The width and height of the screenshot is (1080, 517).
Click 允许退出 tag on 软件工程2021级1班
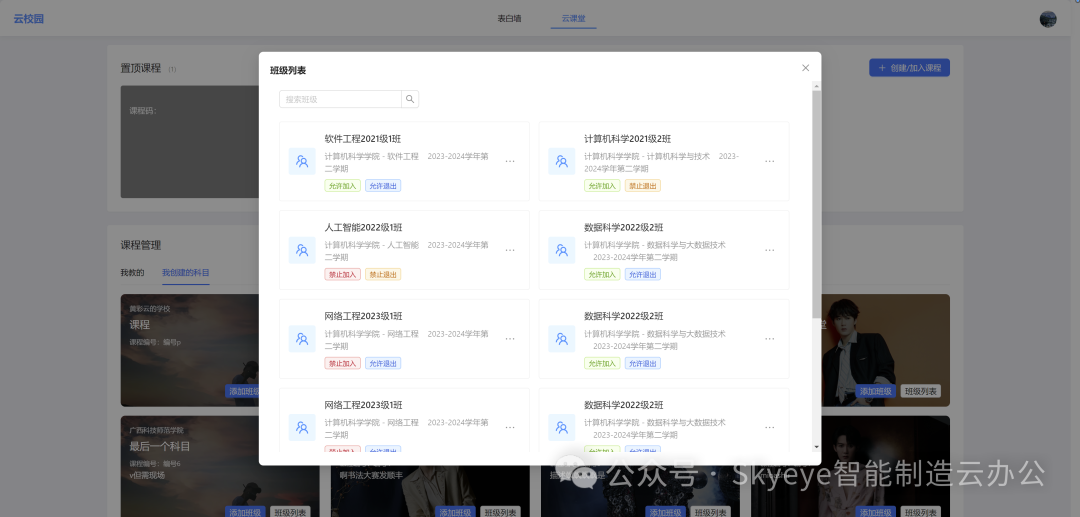[x=383, y=185]
